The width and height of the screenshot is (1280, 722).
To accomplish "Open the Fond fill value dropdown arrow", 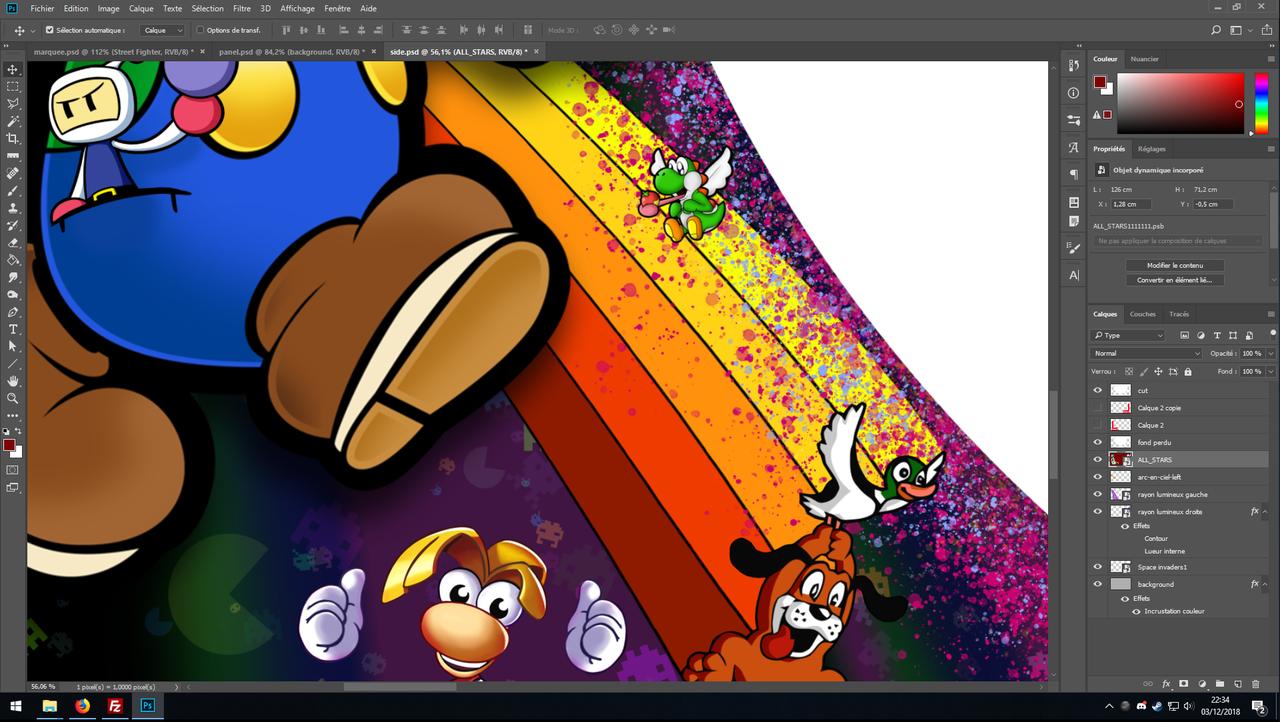I will (x=1271, y=371).
